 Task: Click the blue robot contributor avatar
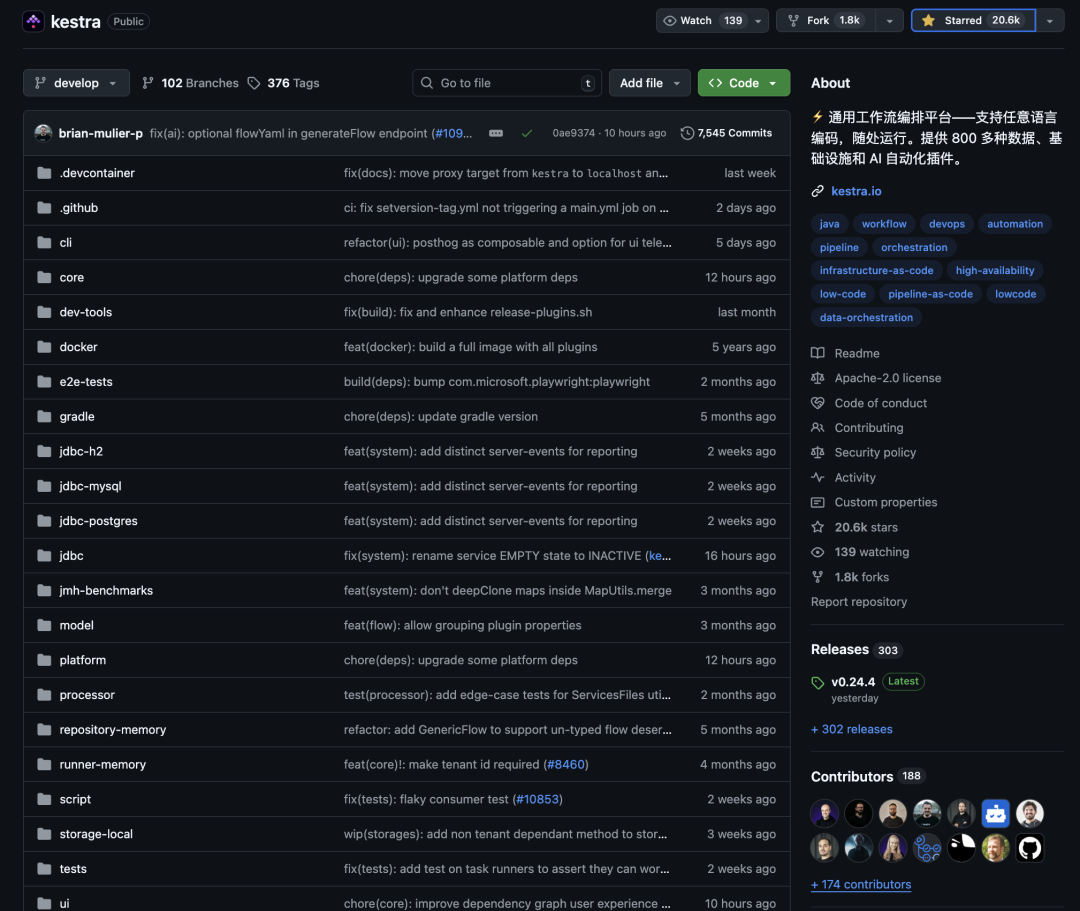pos(995,813)
